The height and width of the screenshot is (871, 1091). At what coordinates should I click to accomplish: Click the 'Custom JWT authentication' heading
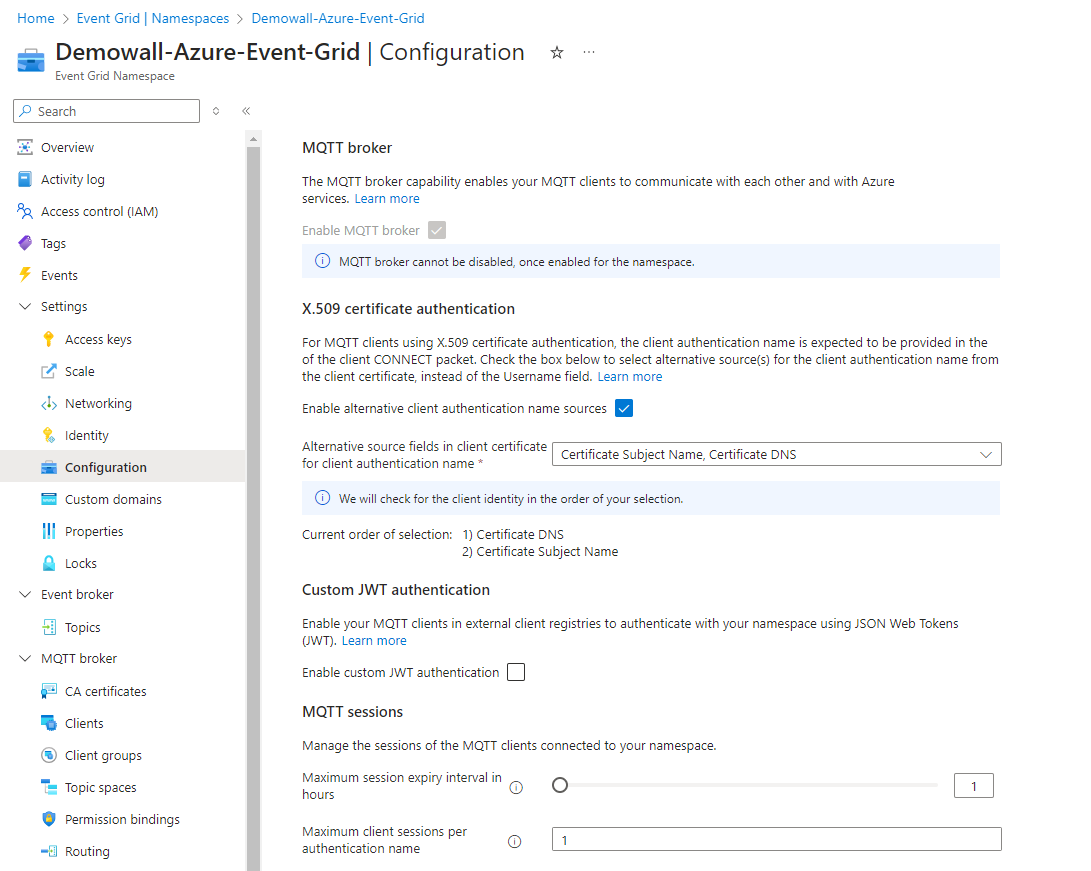396,590
